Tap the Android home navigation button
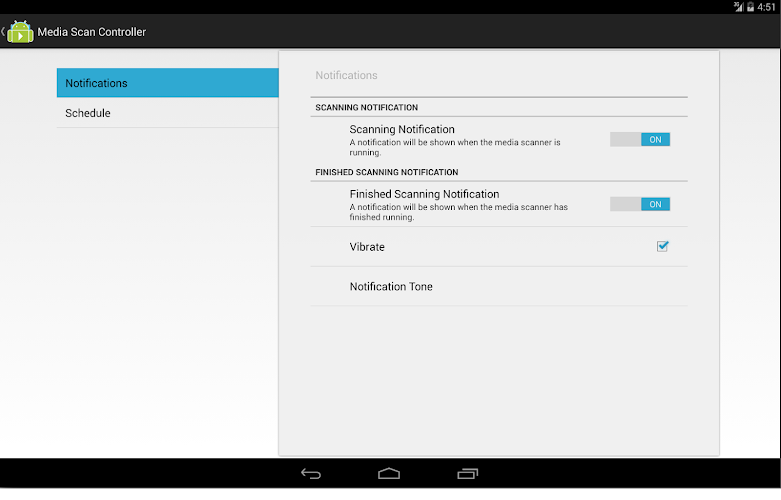 tap(389, 474)
